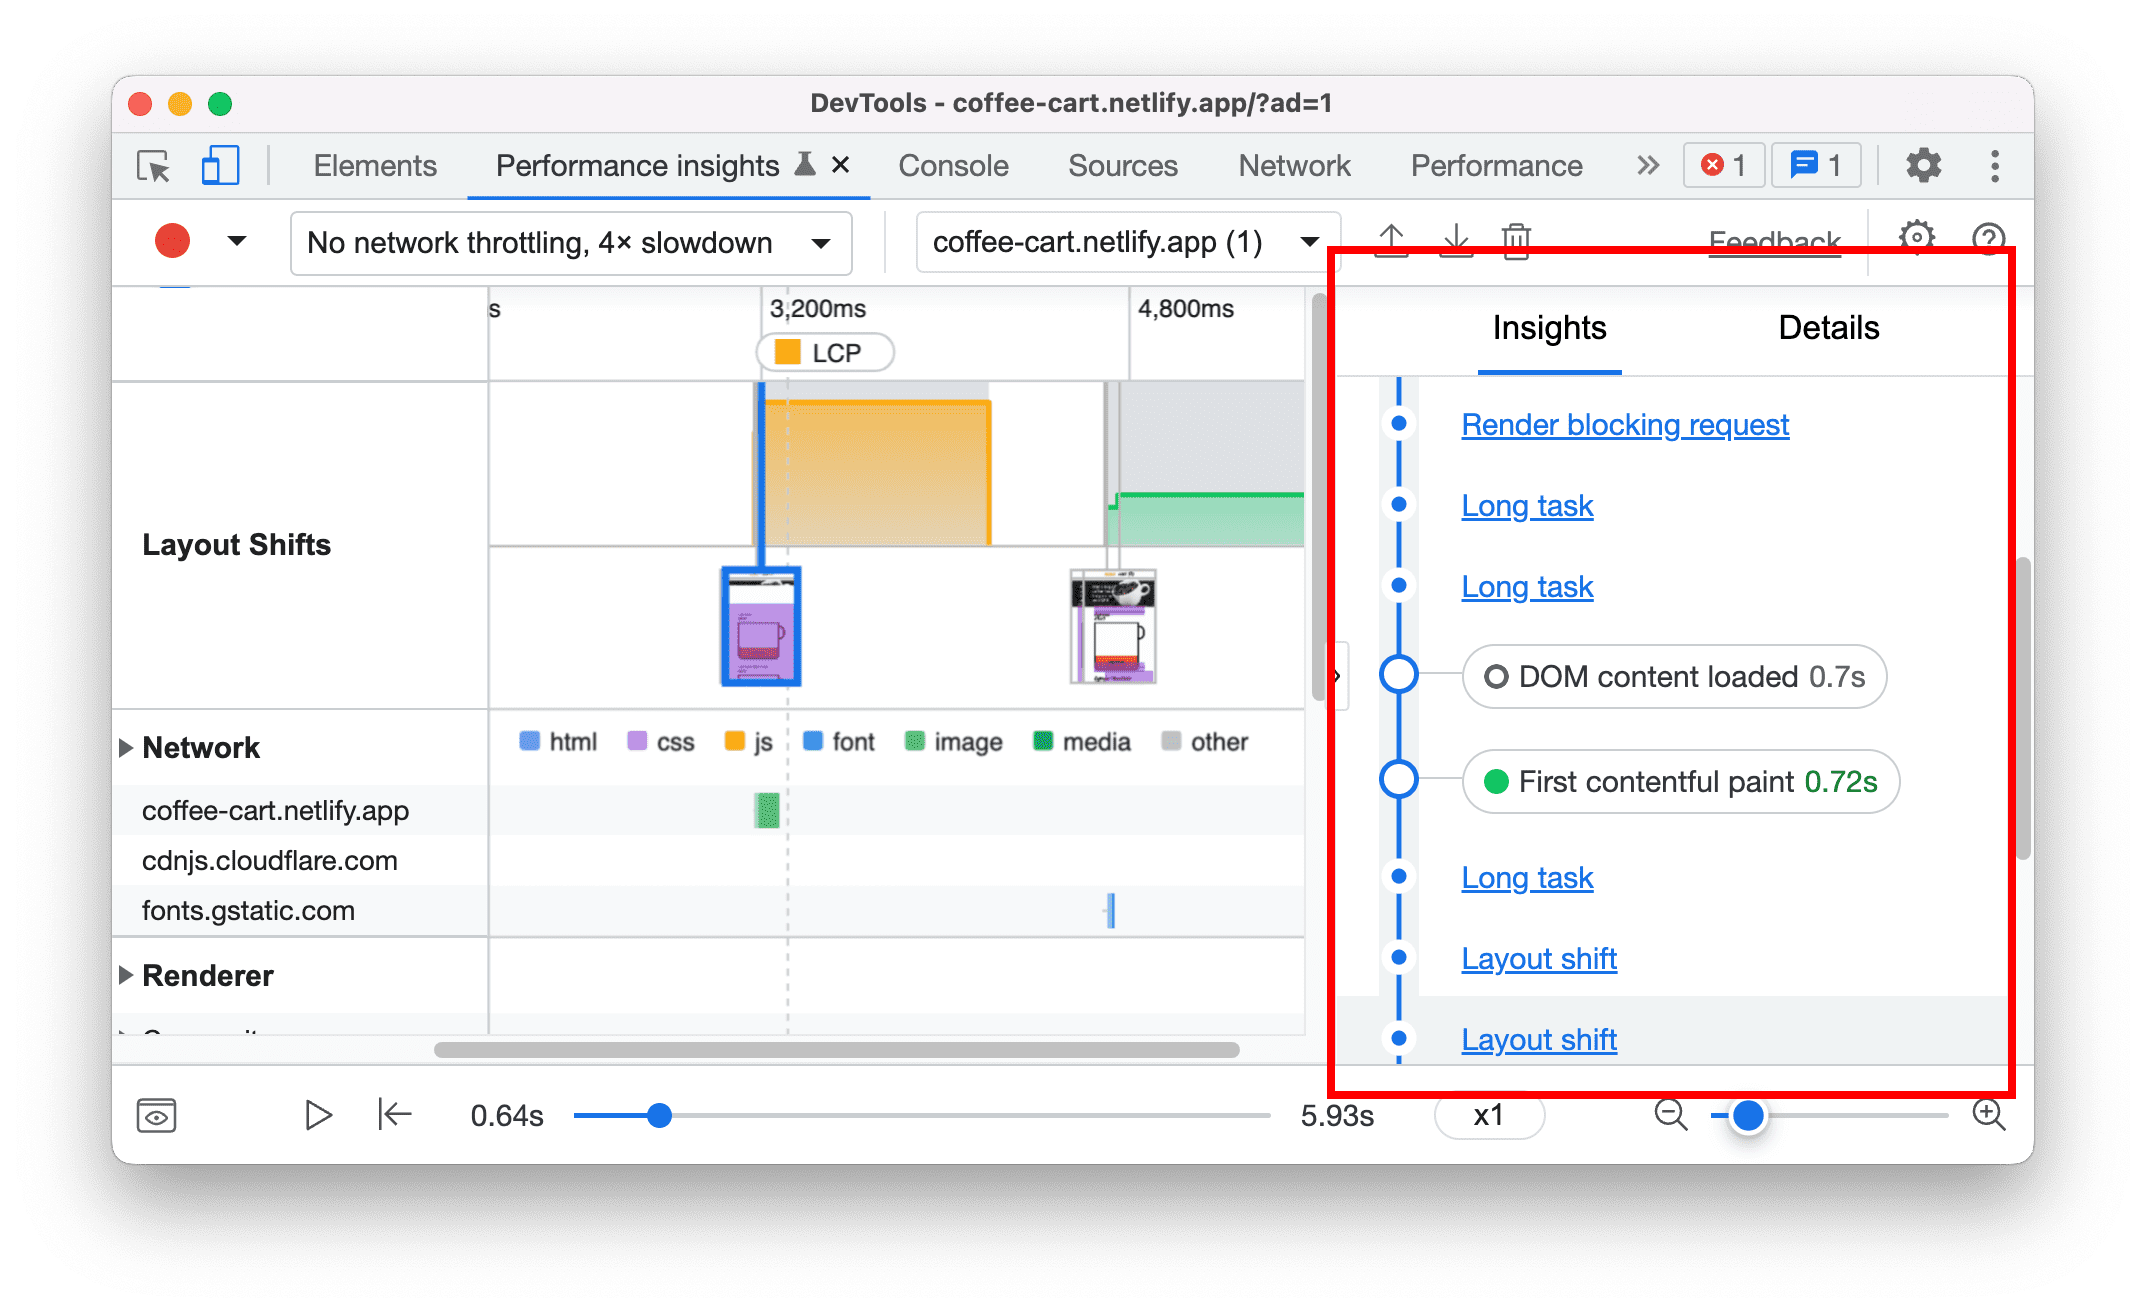Click the screenshot/camera view toggle icon
This screenshot has width=2146, height=1312.
coord(156,1114)
